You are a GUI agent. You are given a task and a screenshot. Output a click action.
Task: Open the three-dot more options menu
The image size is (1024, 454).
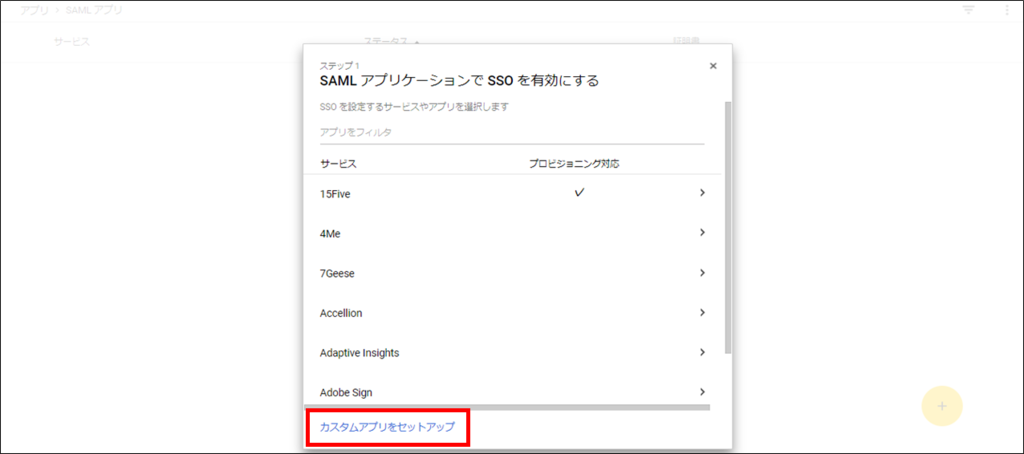point(1006,10)
